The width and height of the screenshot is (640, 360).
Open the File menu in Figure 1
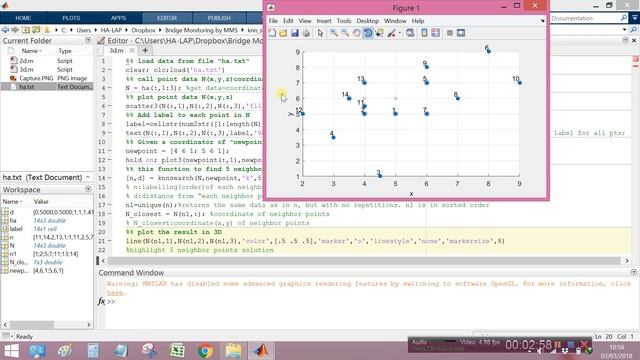coord(273,21)
